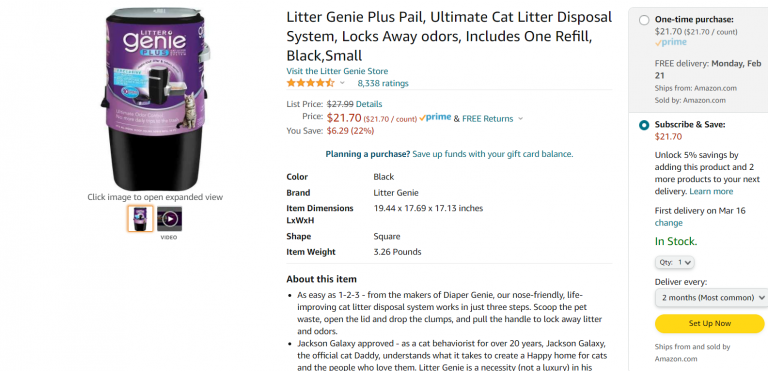Open the Qty quantity dropdown

pyautogui.click(x=674, y=262)
